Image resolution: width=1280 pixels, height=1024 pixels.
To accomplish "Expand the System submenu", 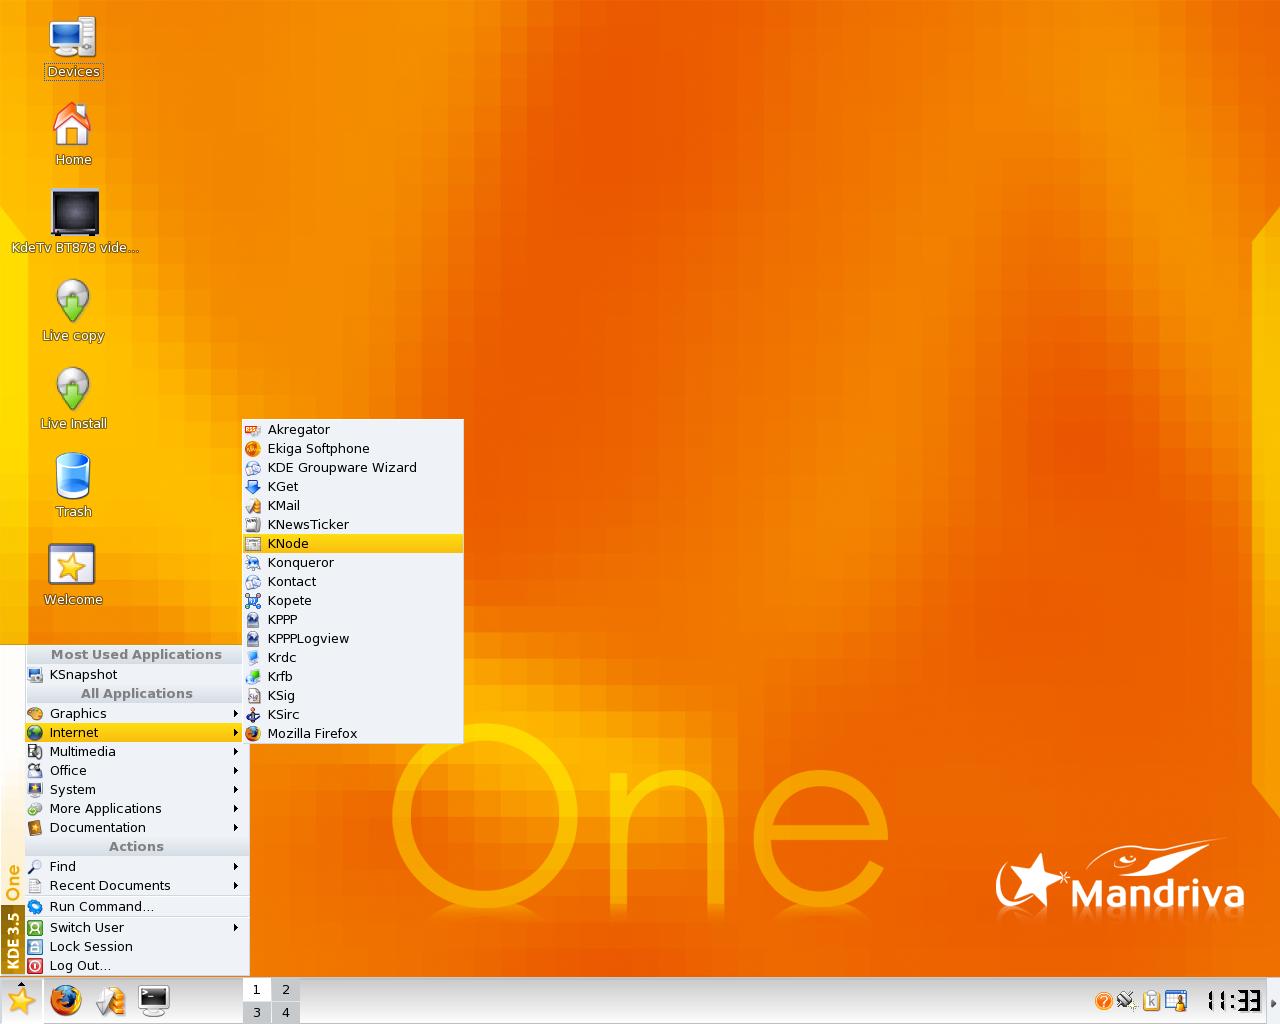I will pyautogui.click(x=135, y=789).
